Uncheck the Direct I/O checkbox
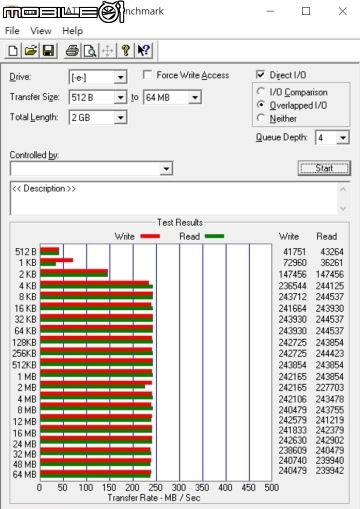 [x=261, y=75]
